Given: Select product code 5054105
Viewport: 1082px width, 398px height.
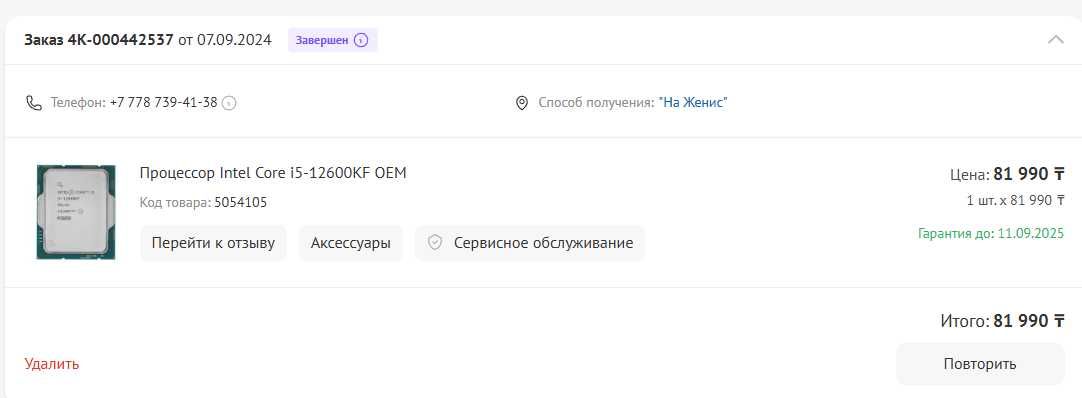Looking at the screenshot, I should pos(241,202).
